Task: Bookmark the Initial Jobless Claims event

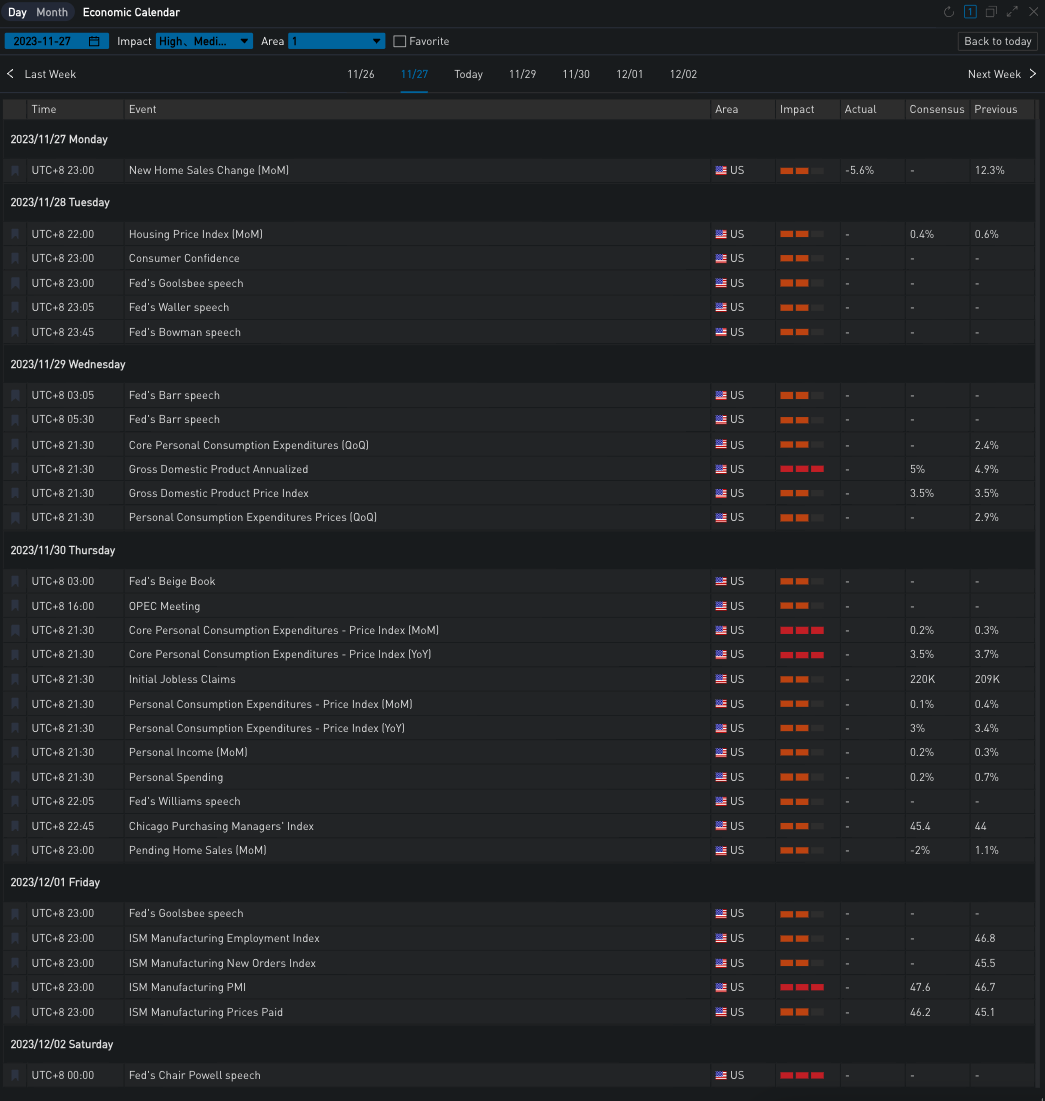Action: 15,680
